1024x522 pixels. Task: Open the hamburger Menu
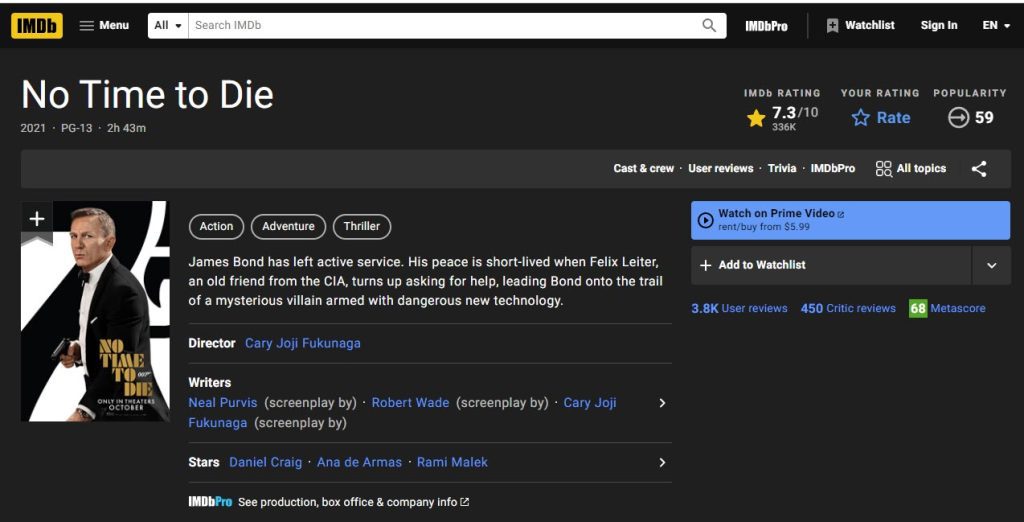(x=104, y=25)
